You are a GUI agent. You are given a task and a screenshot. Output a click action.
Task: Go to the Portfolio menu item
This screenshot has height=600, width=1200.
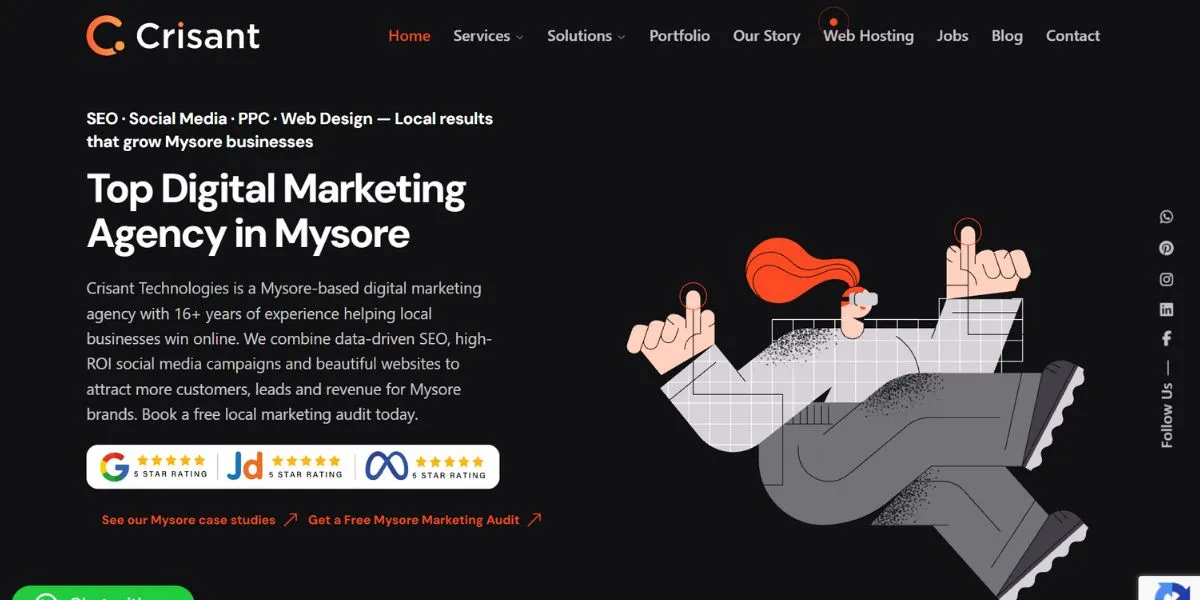point(679,36)
